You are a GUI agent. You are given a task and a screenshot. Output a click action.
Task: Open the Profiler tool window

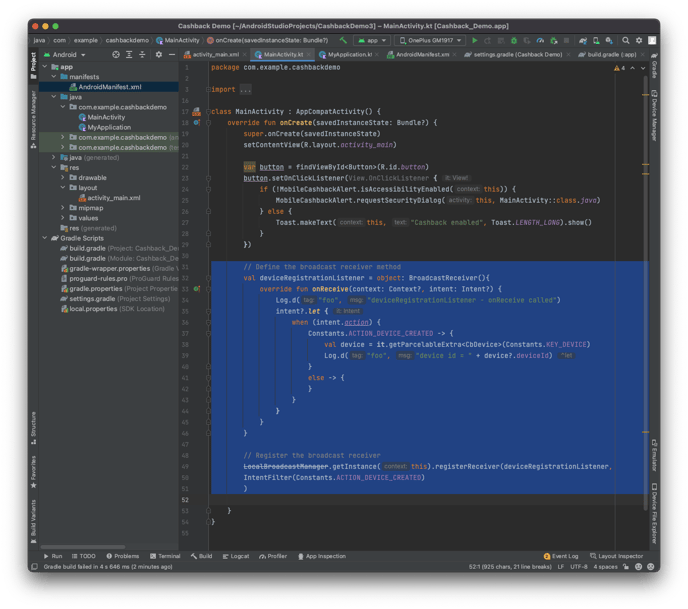click(x=274, y=556)
